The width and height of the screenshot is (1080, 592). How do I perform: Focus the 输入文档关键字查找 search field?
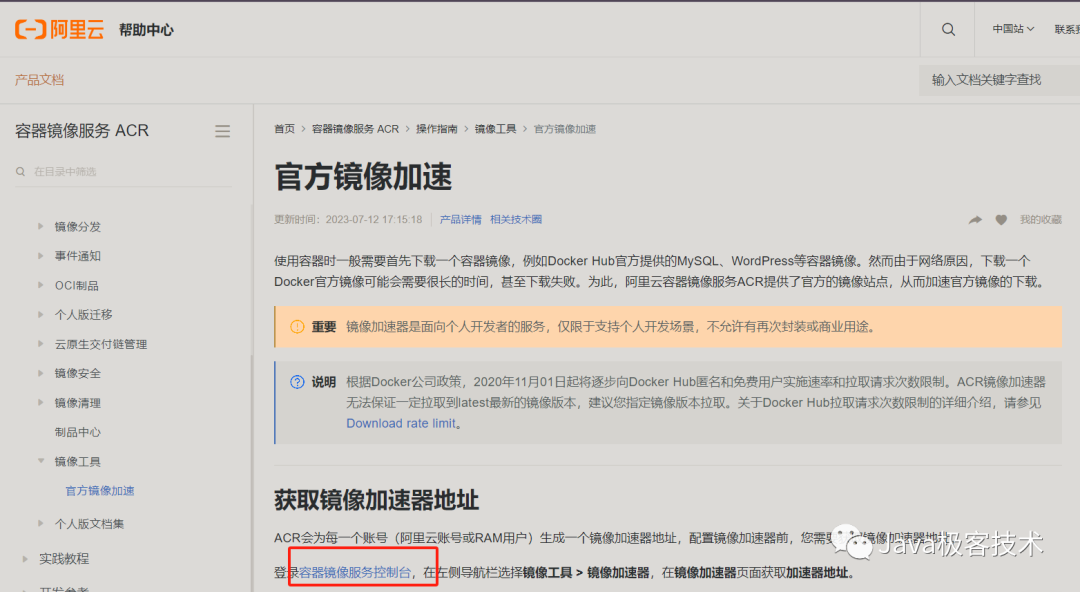[x=999, y=80]
